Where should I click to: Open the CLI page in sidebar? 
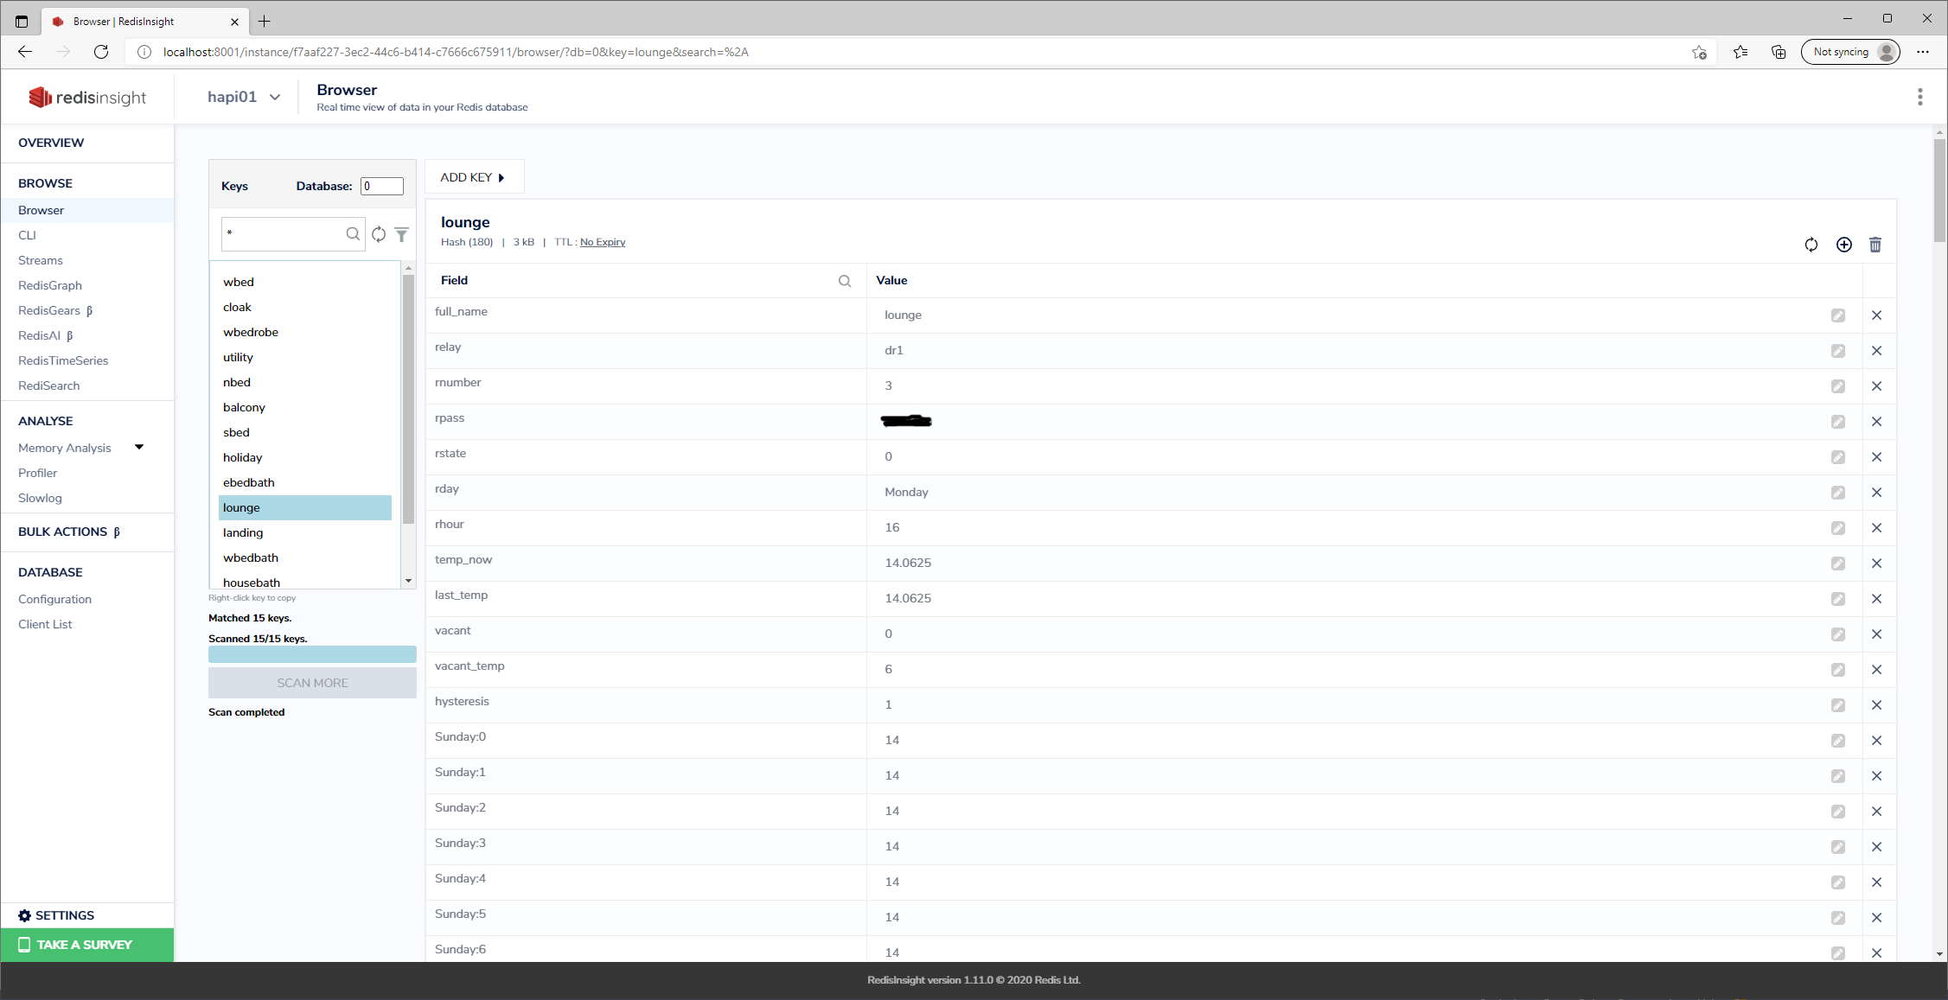(27, 235)
